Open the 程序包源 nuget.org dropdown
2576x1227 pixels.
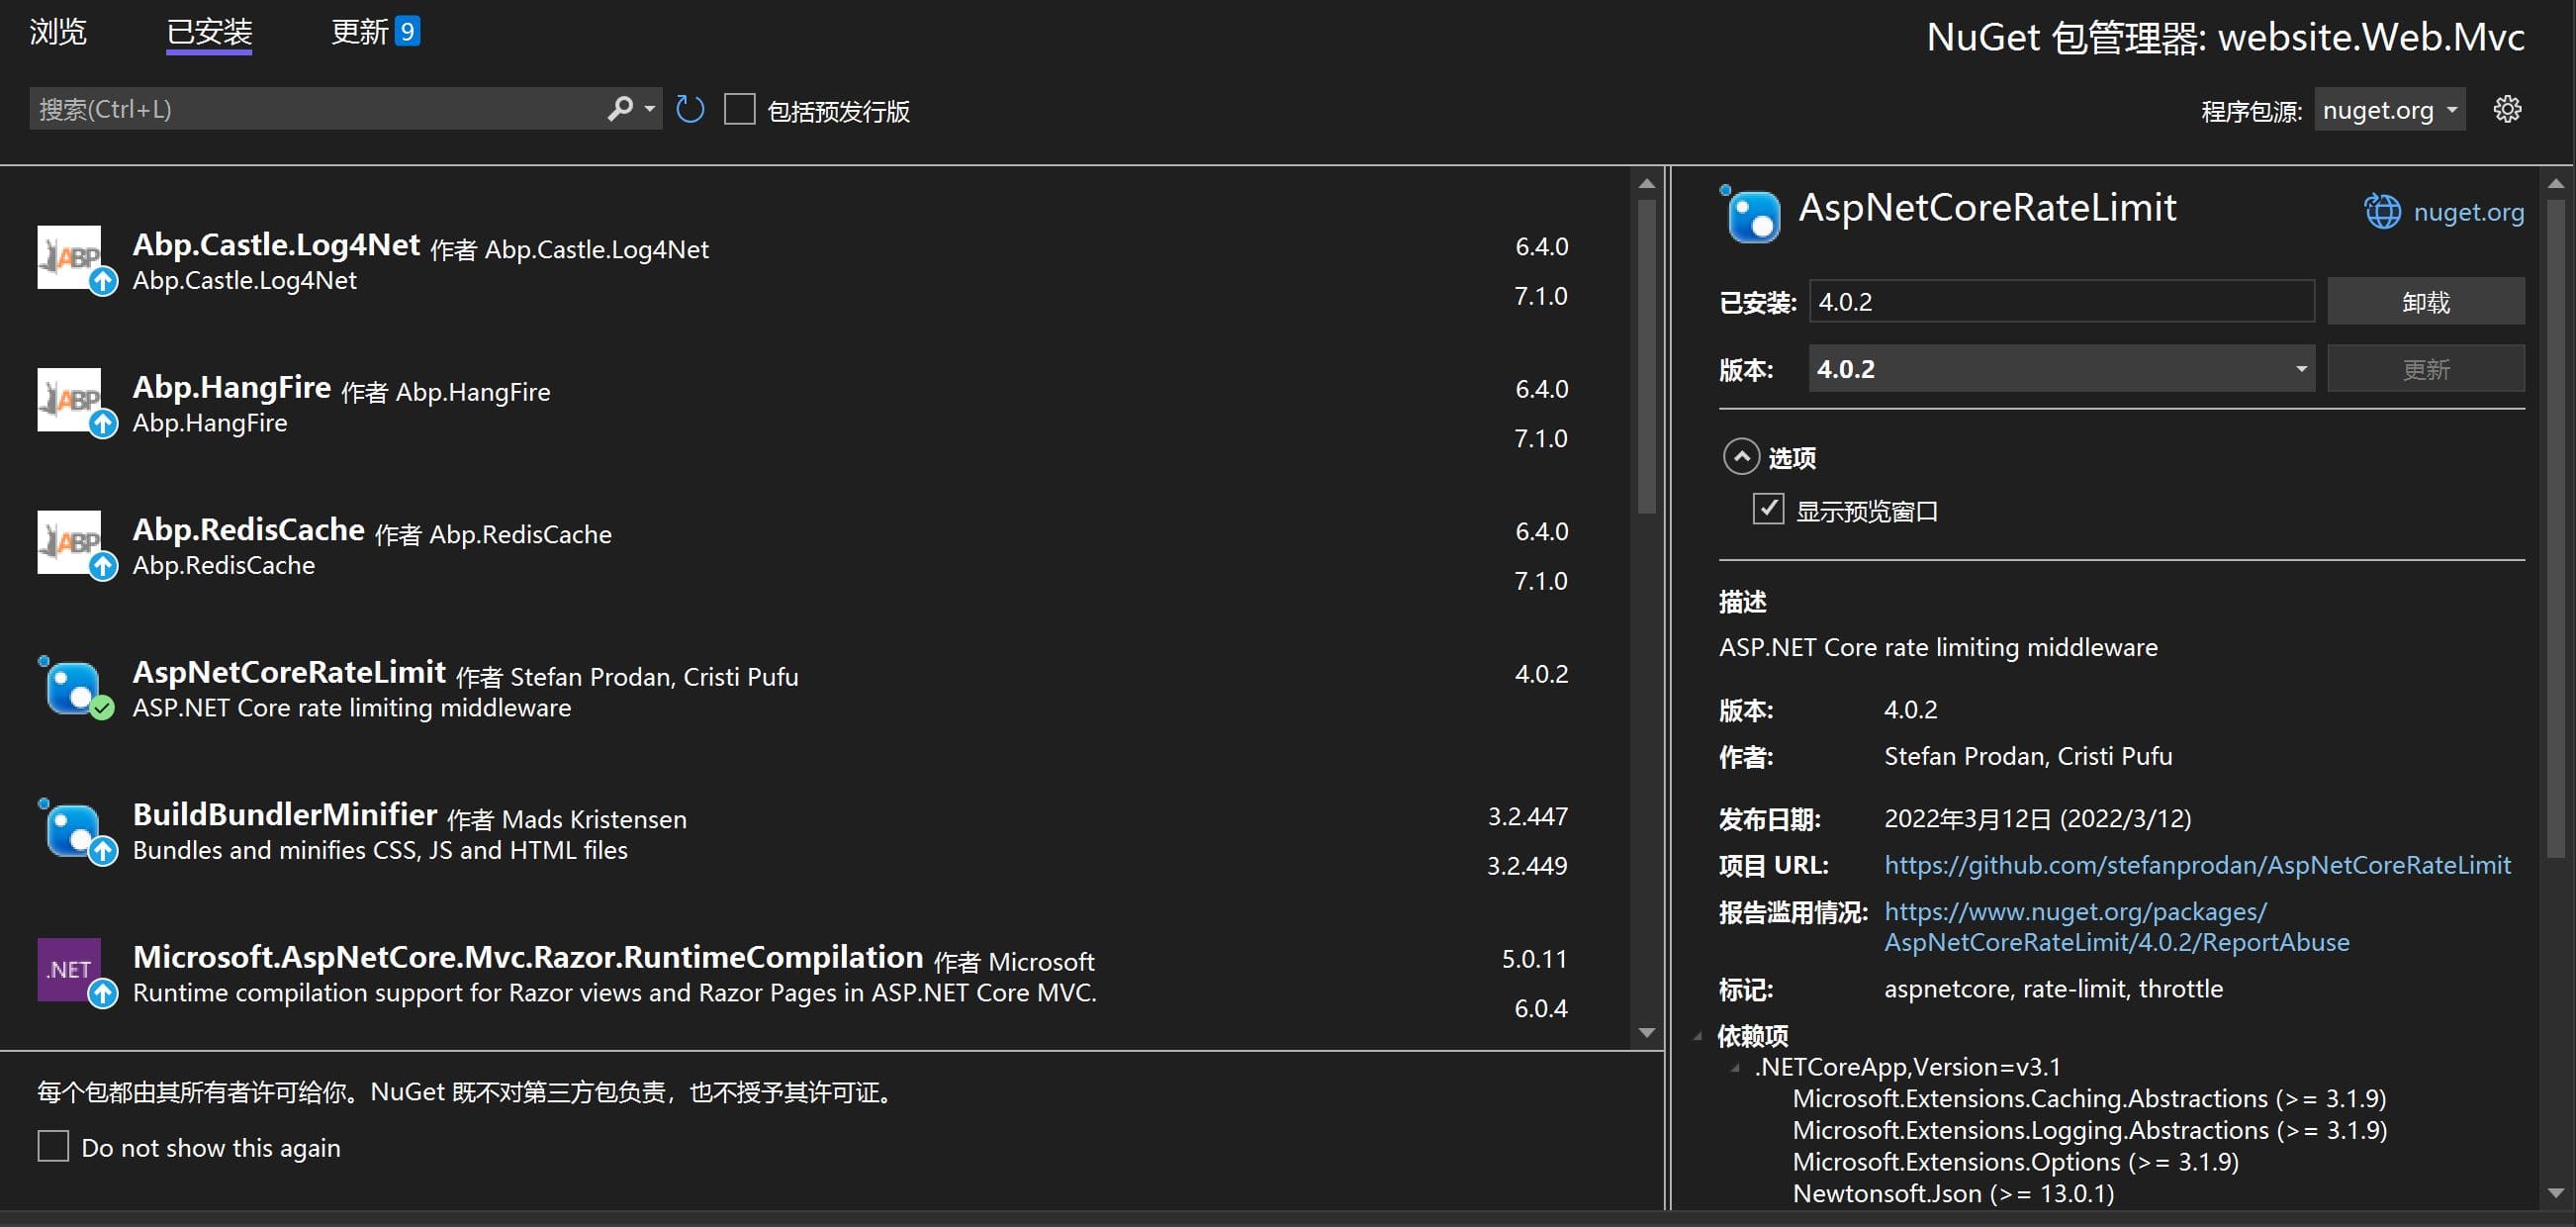pos(2390,110)
